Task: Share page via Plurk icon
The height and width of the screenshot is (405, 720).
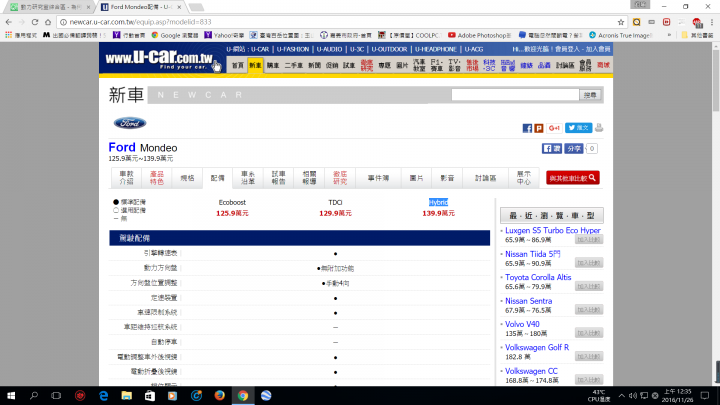Action: (x=539, y=128)
